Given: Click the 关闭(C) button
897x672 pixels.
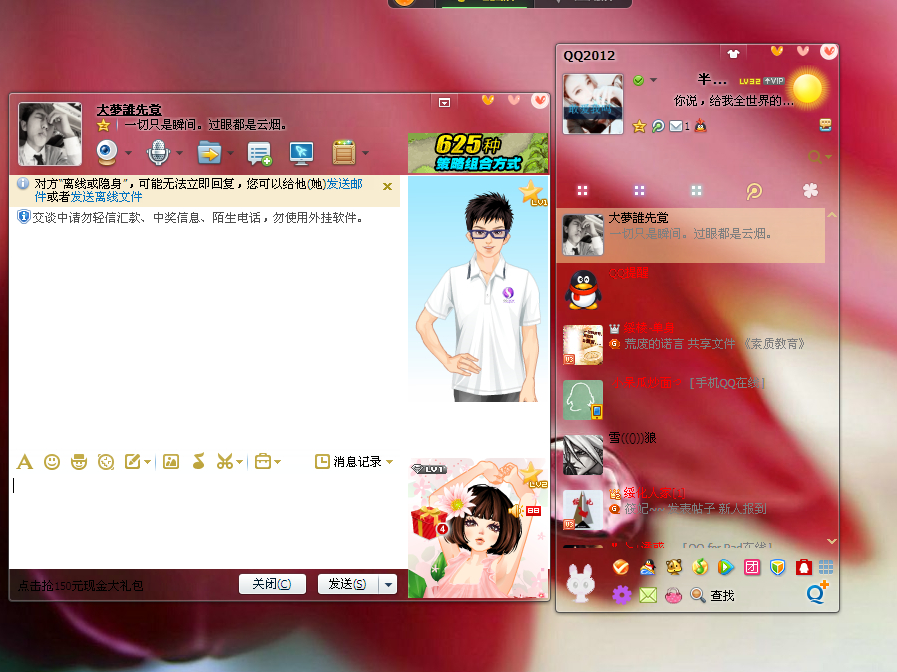Looking at the screenshot, I should tap(272, 584).
